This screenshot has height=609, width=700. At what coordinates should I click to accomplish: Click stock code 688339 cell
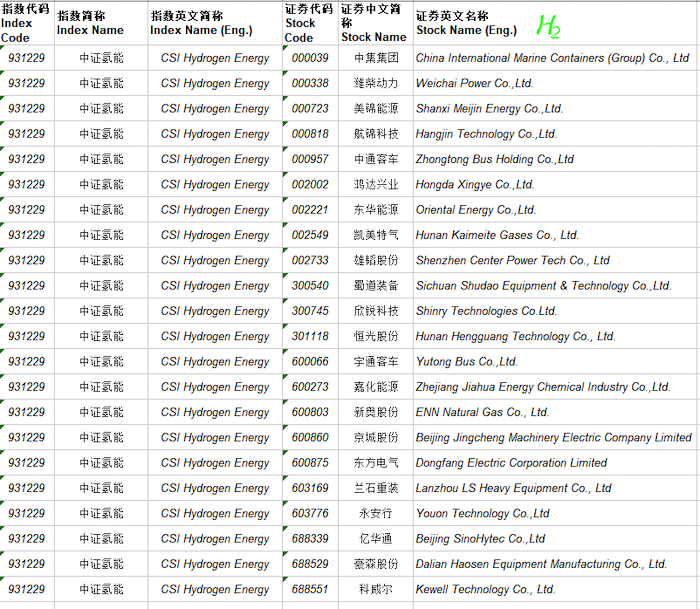[x=310, y=538]
